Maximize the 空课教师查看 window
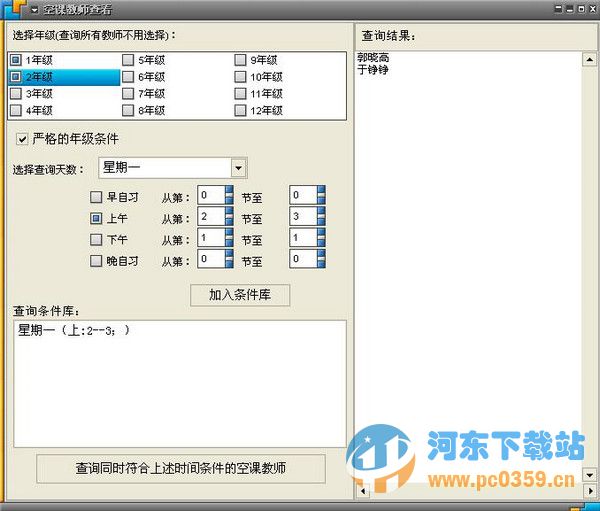 click(x=581, y=8)
